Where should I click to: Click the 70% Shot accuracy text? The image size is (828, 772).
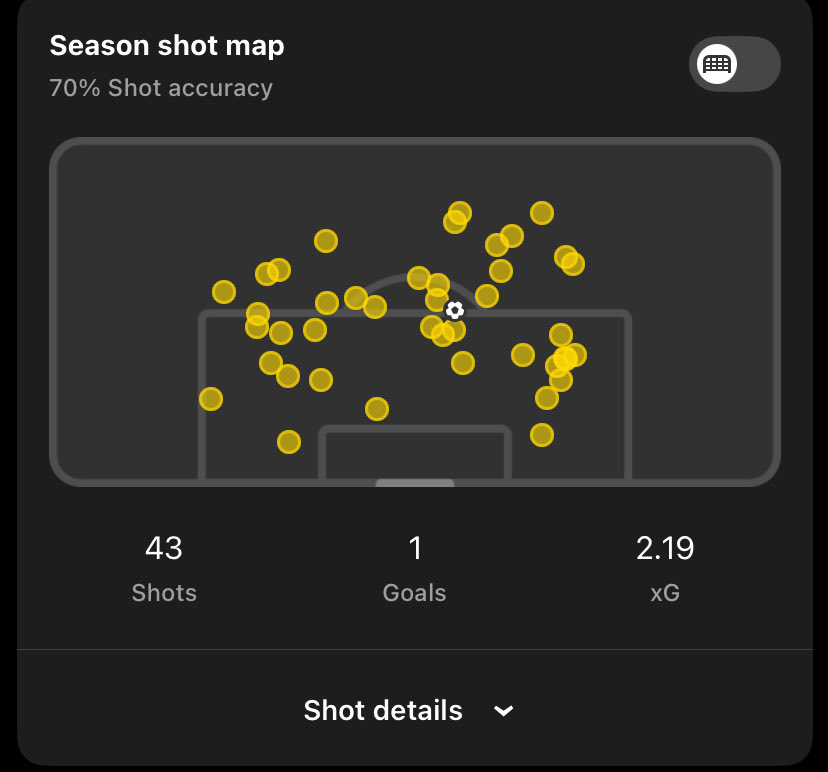click(161, 88)
